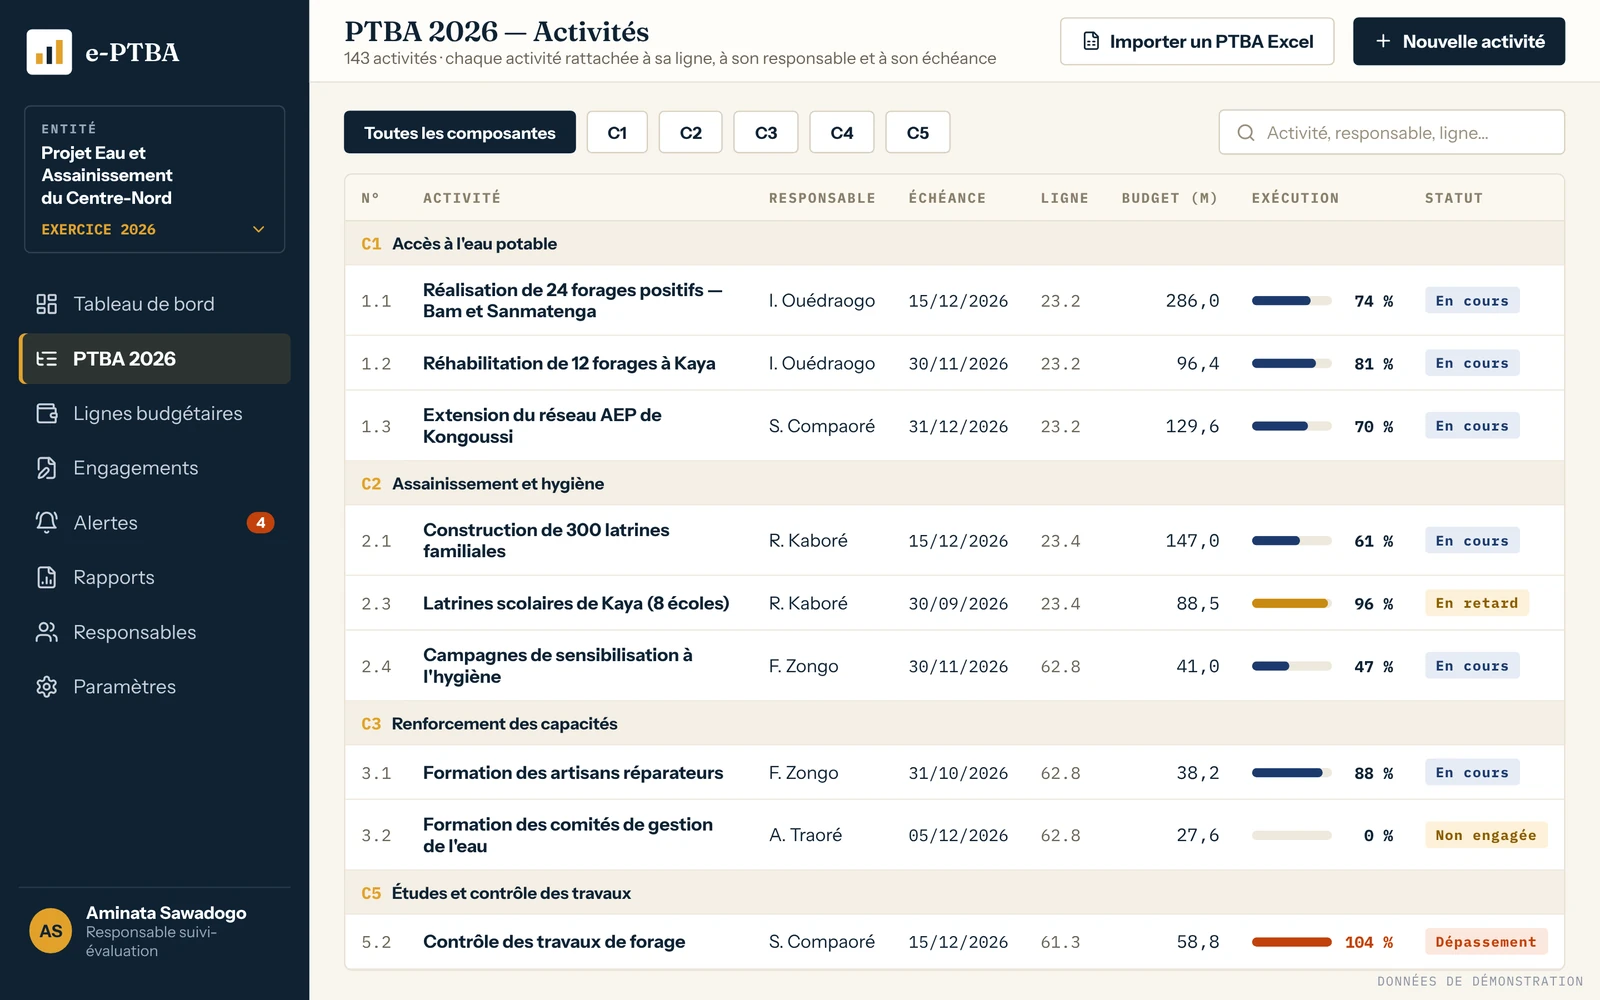The height and width of the screenshot is (1000, 1600).
Task: Click Nouvelle activité button
Action: (x=1459, y=41)
